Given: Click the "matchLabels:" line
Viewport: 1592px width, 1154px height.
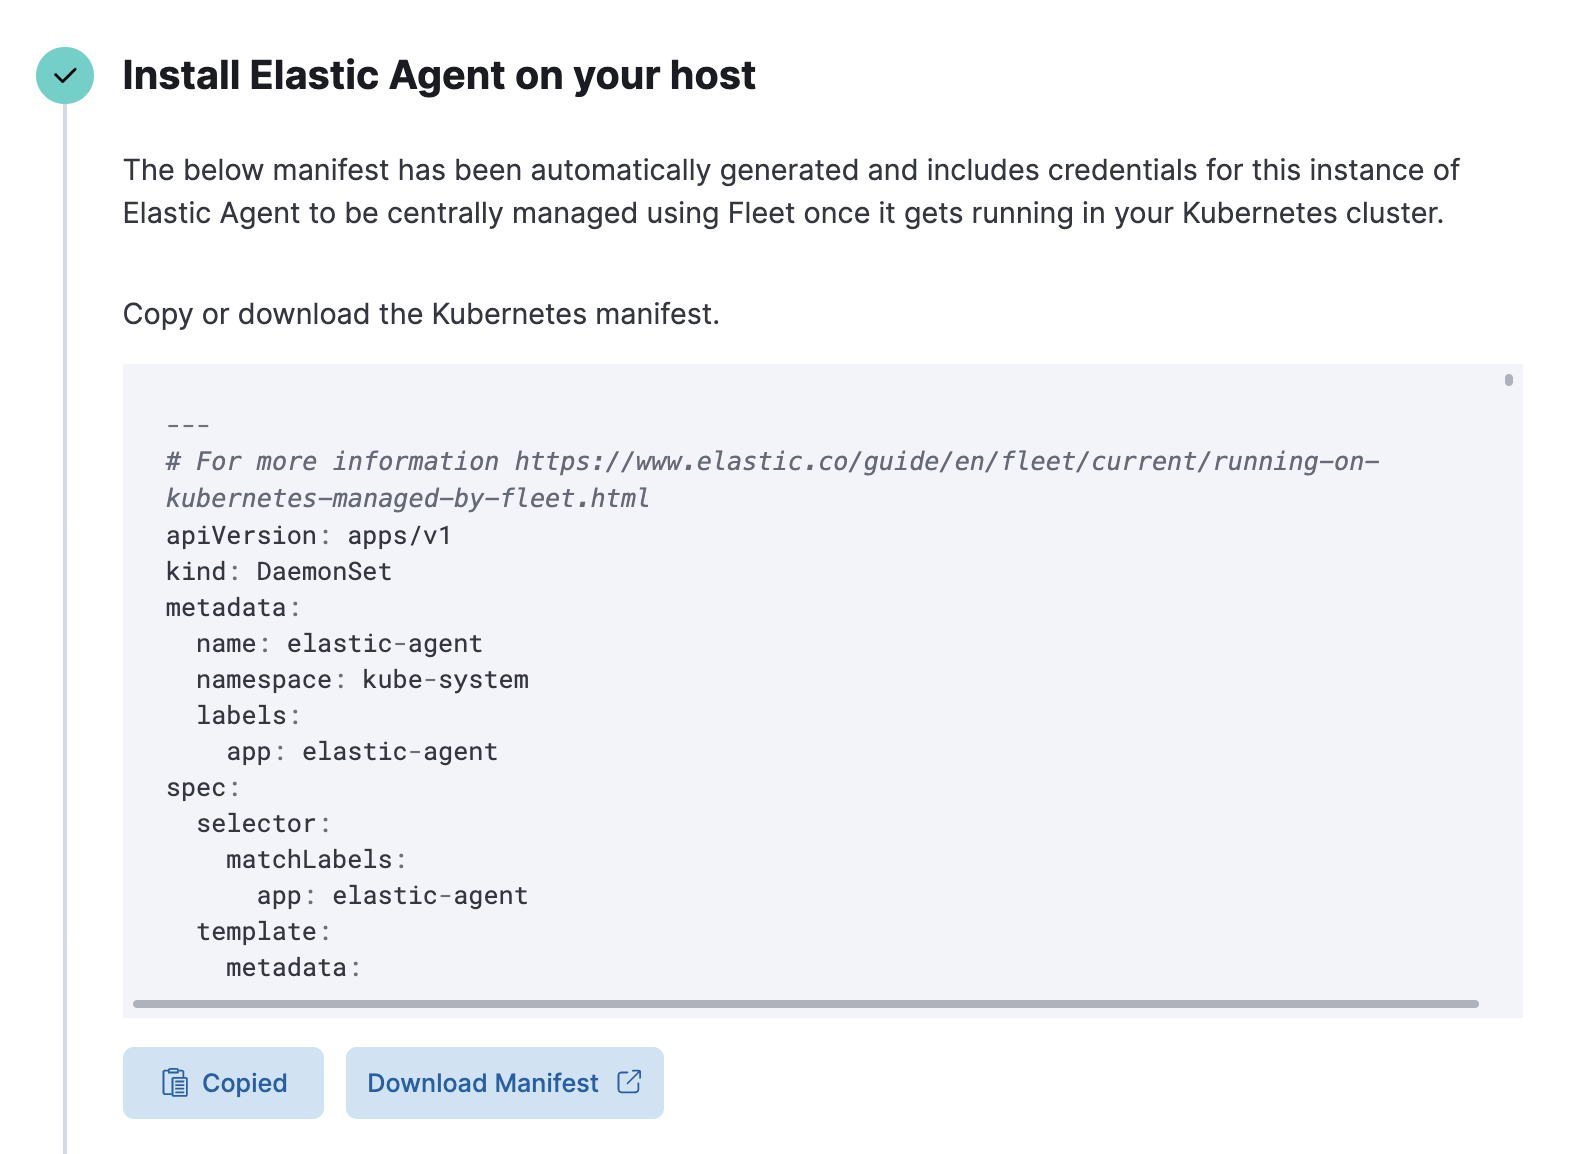Looking at the screenshot, I should click(315, 860).
